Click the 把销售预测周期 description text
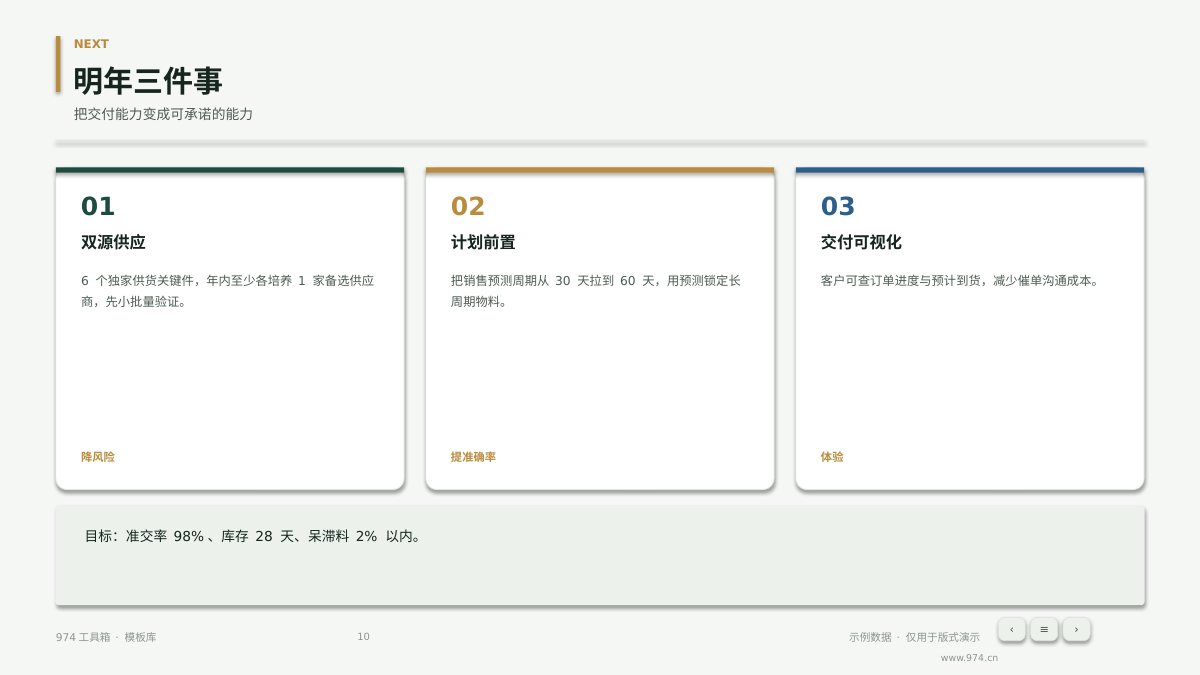The image size is (1200, 675). (596, 291)
